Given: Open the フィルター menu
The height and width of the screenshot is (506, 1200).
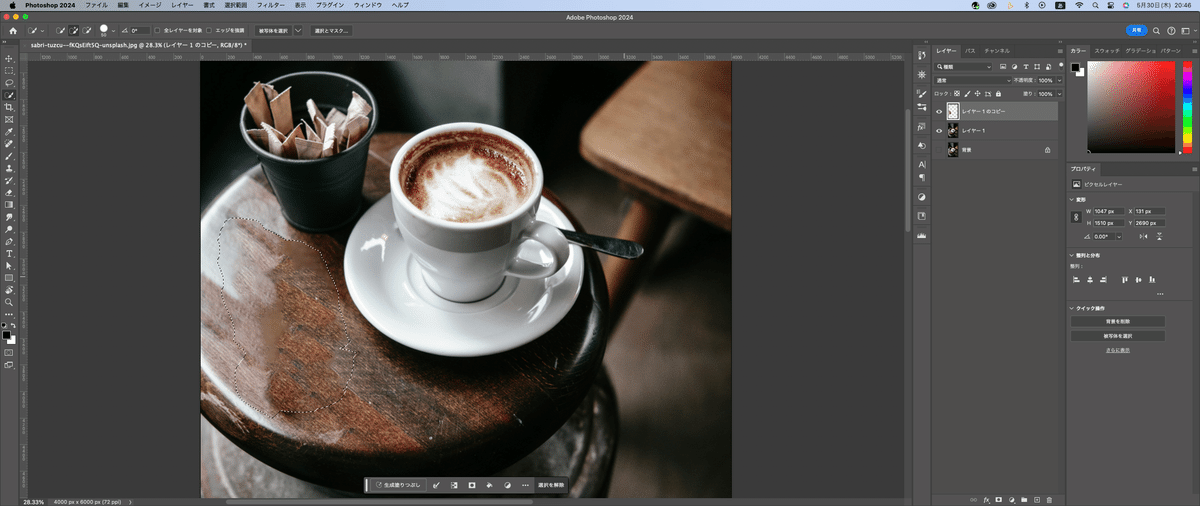Looking at the screenshot, I should click(x=270, y=5).
